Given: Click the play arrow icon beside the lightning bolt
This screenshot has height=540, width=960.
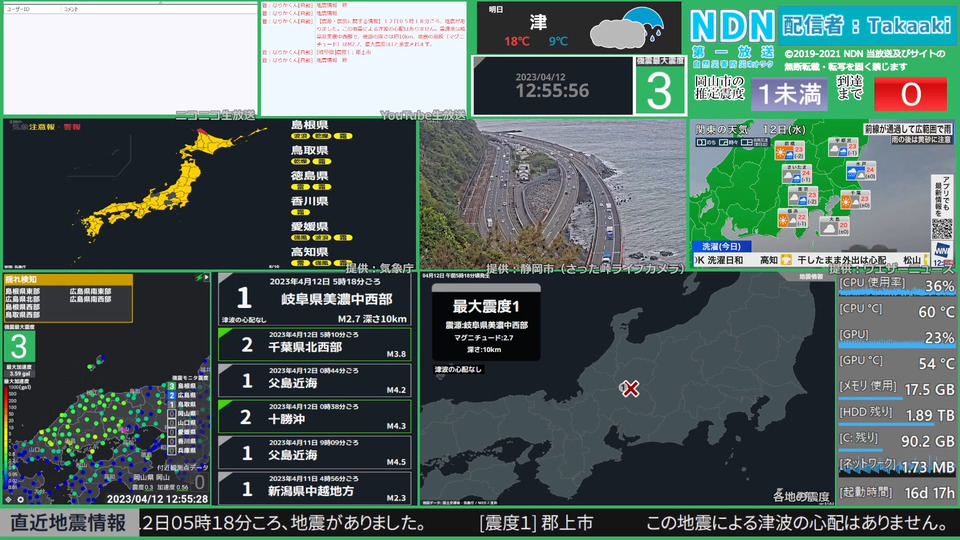Looking at the screenshot, I should click(206, 277).
